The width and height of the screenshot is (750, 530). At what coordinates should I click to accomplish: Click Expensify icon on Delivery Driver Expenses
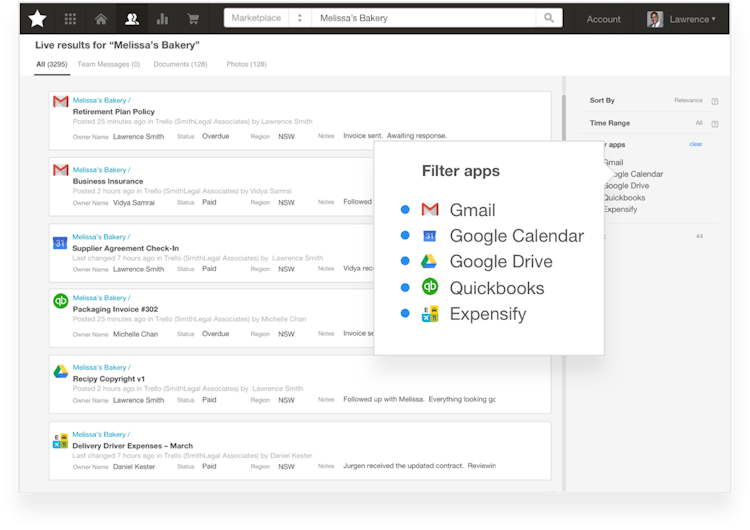coord(60,441)
